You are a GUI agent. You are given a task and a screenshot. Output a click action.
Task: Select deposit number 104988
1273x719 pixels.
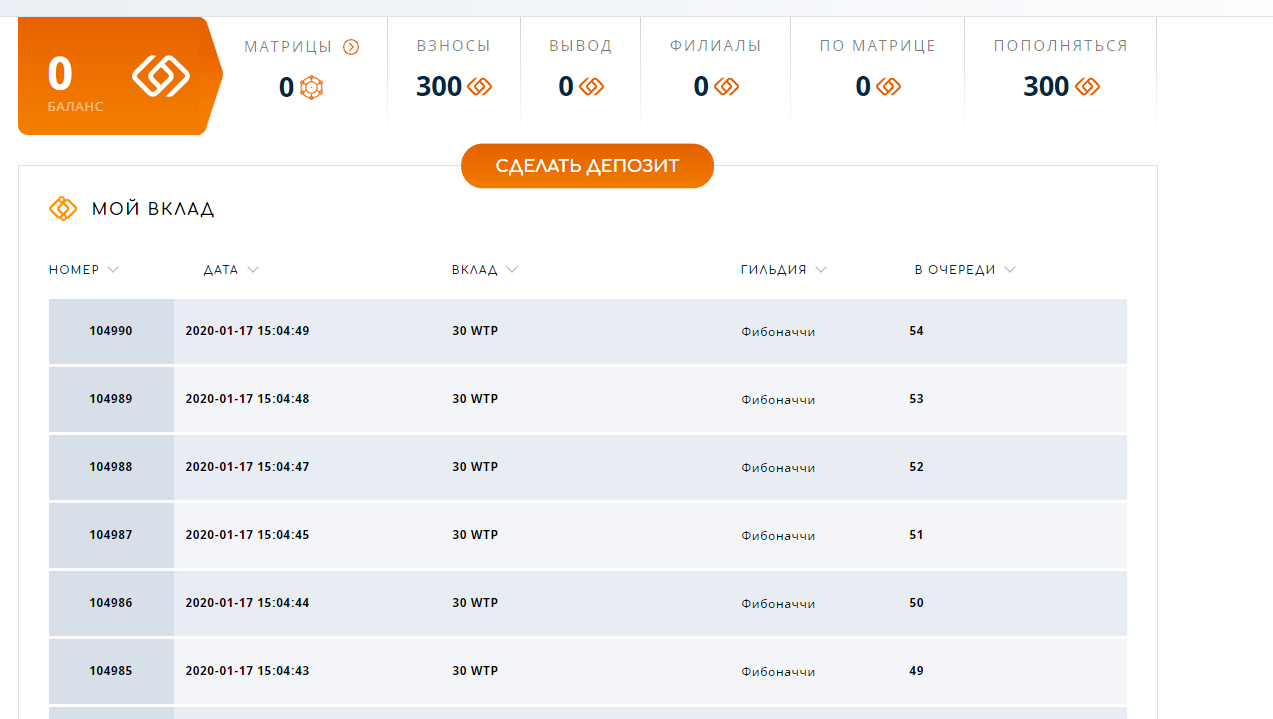click(111, 467)
